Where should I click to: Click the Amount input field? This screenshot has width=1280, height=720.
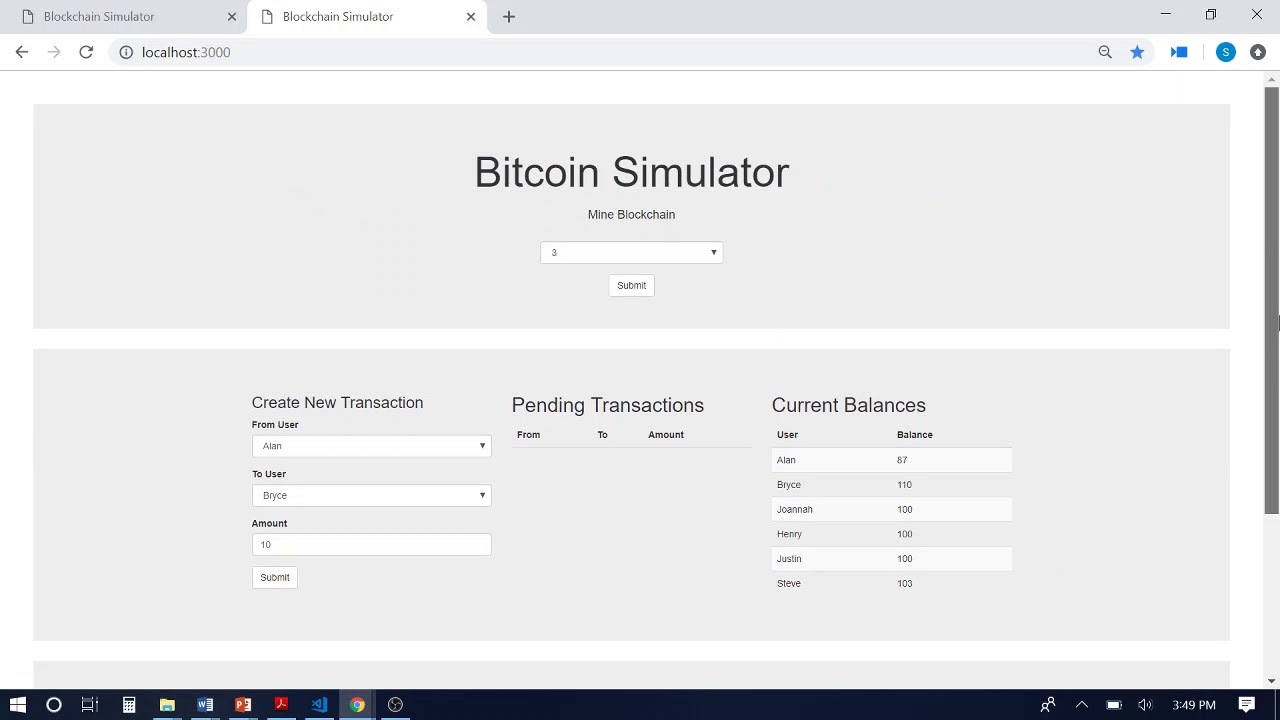371,544
